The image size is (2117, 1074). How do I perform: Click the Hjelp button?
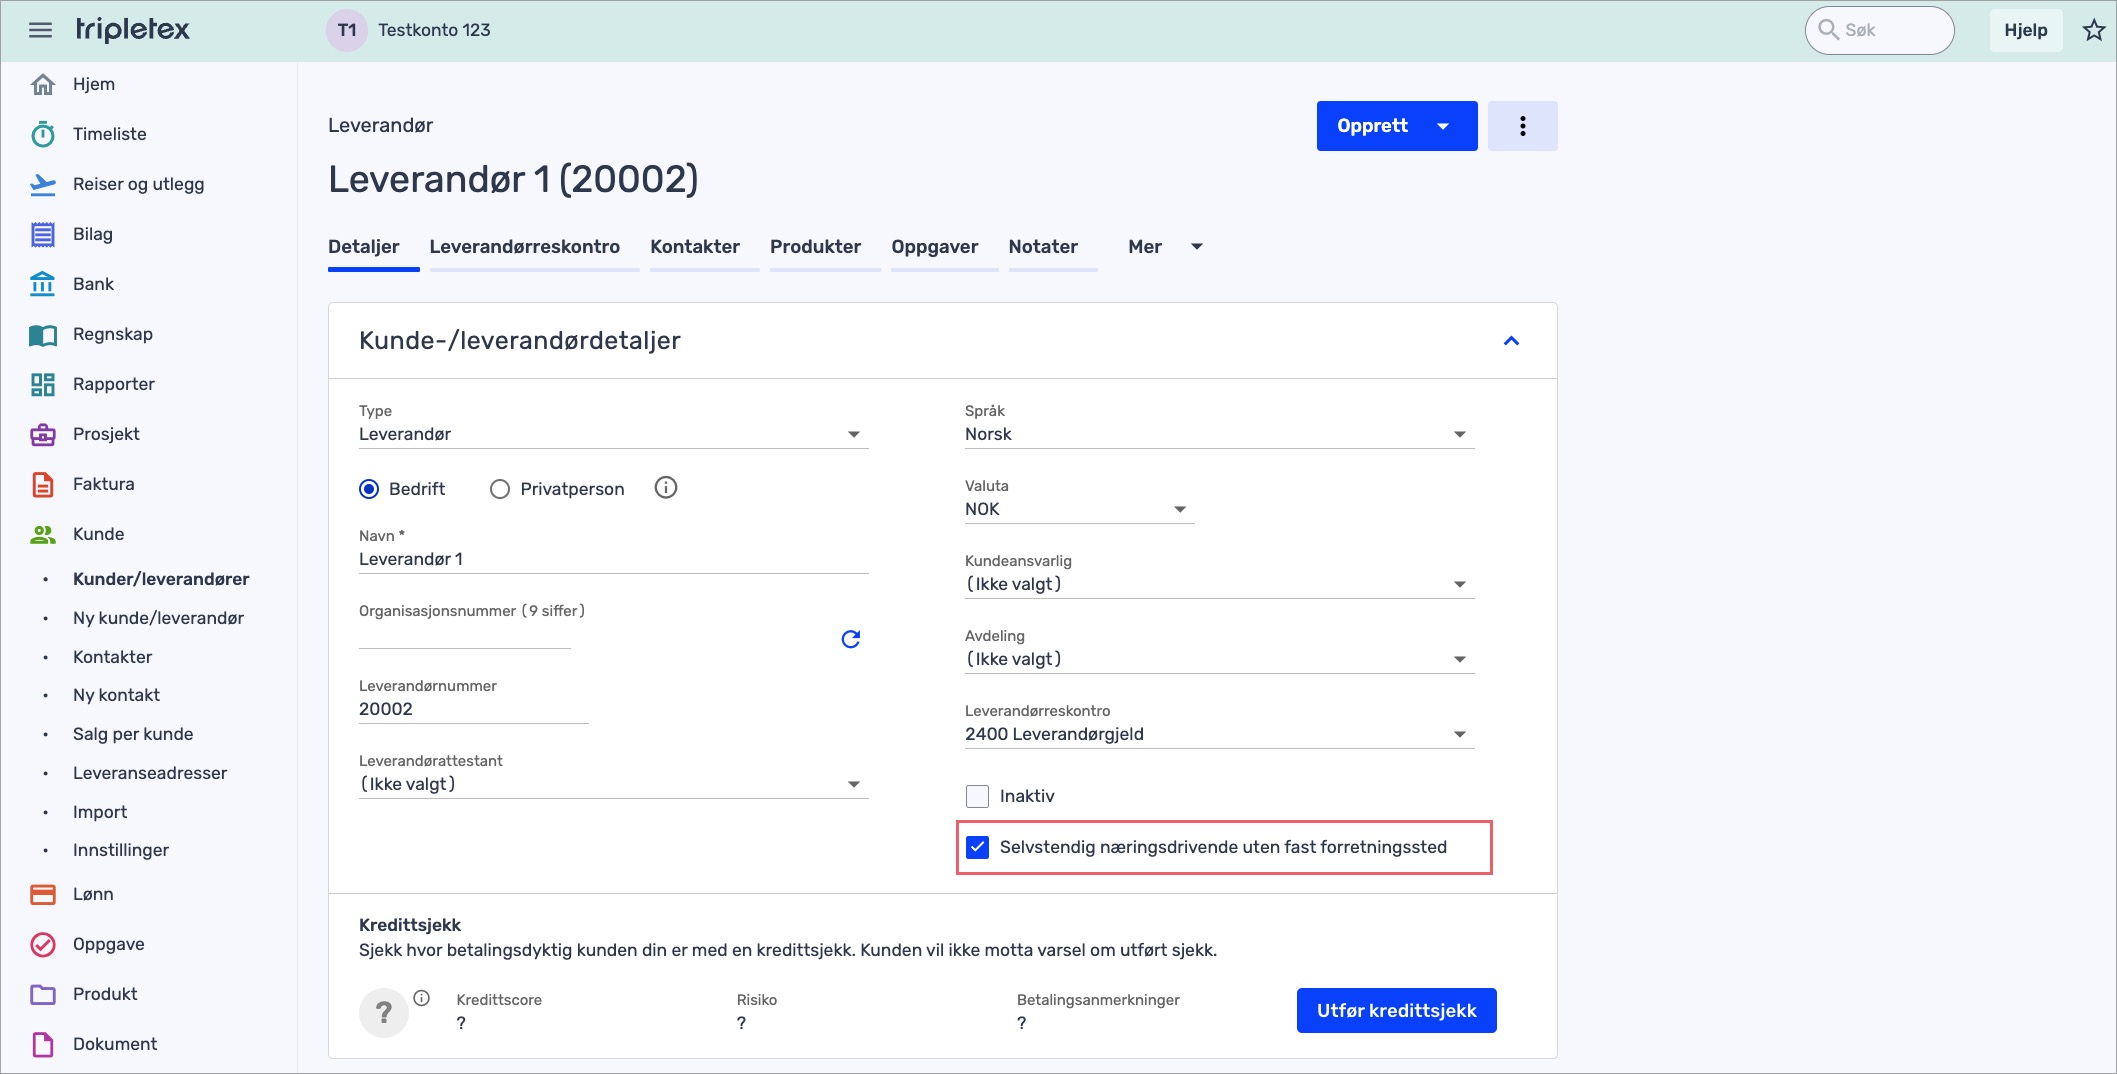(x=2025, y=30)
